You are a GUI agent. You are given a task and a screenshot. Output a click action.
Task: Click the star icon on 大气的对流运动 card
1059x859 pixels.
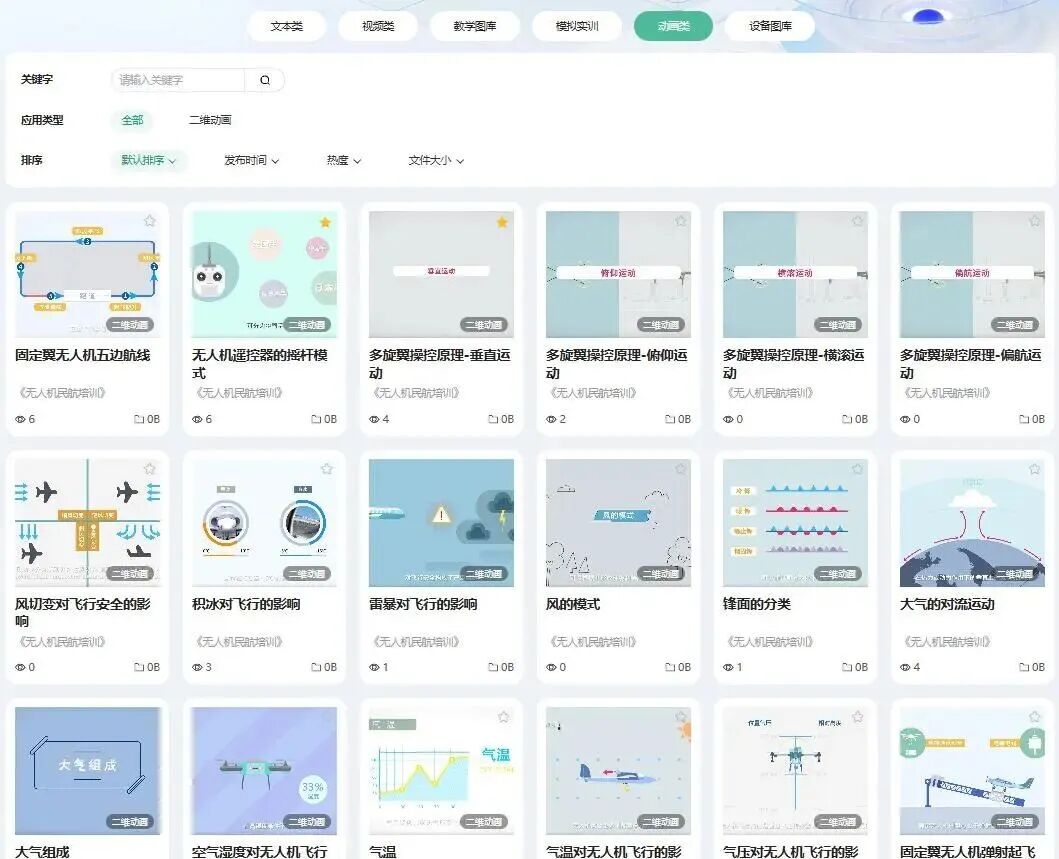[1035, 469]
